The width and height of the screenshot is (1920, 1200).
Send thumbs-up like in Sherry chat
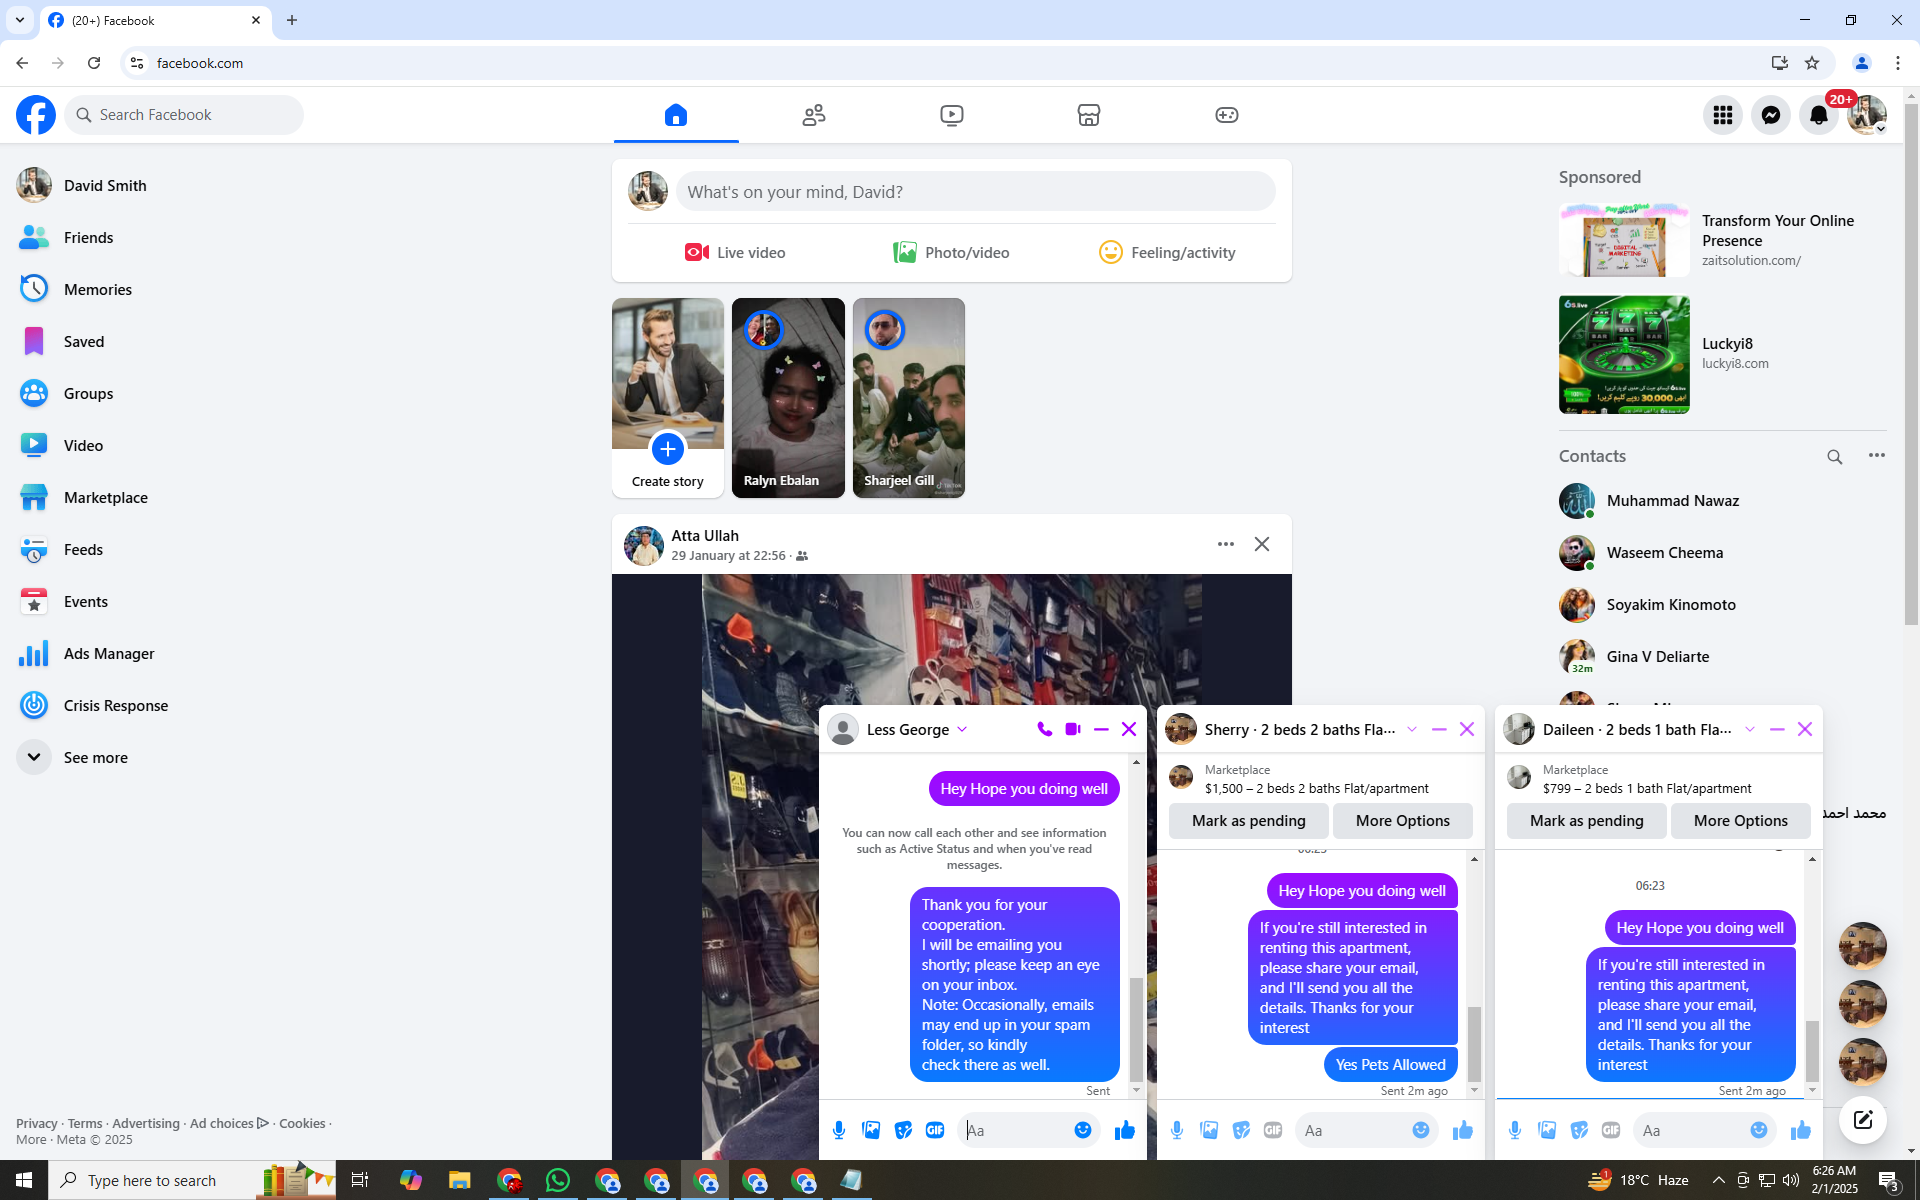point(1463,1130)
